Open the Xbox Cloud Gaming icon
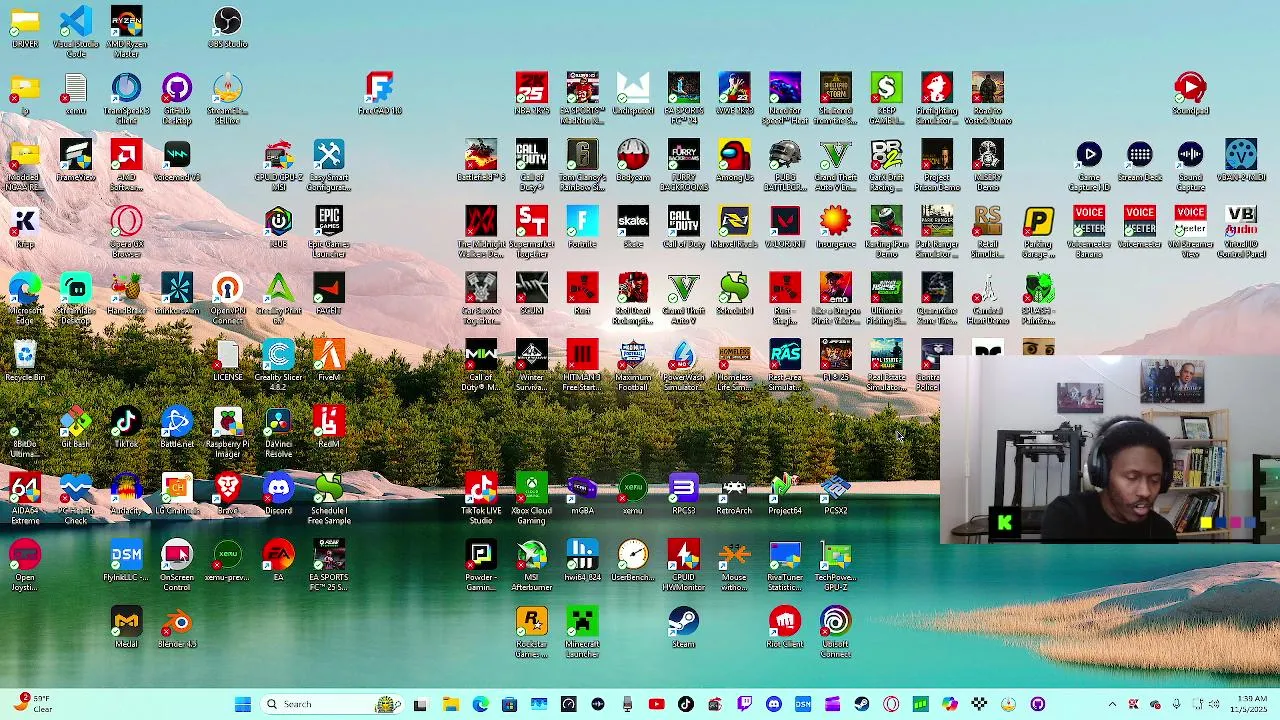The height and width of the screenshot is (720, 1280). pyautogui.click(x=531, y=497)
